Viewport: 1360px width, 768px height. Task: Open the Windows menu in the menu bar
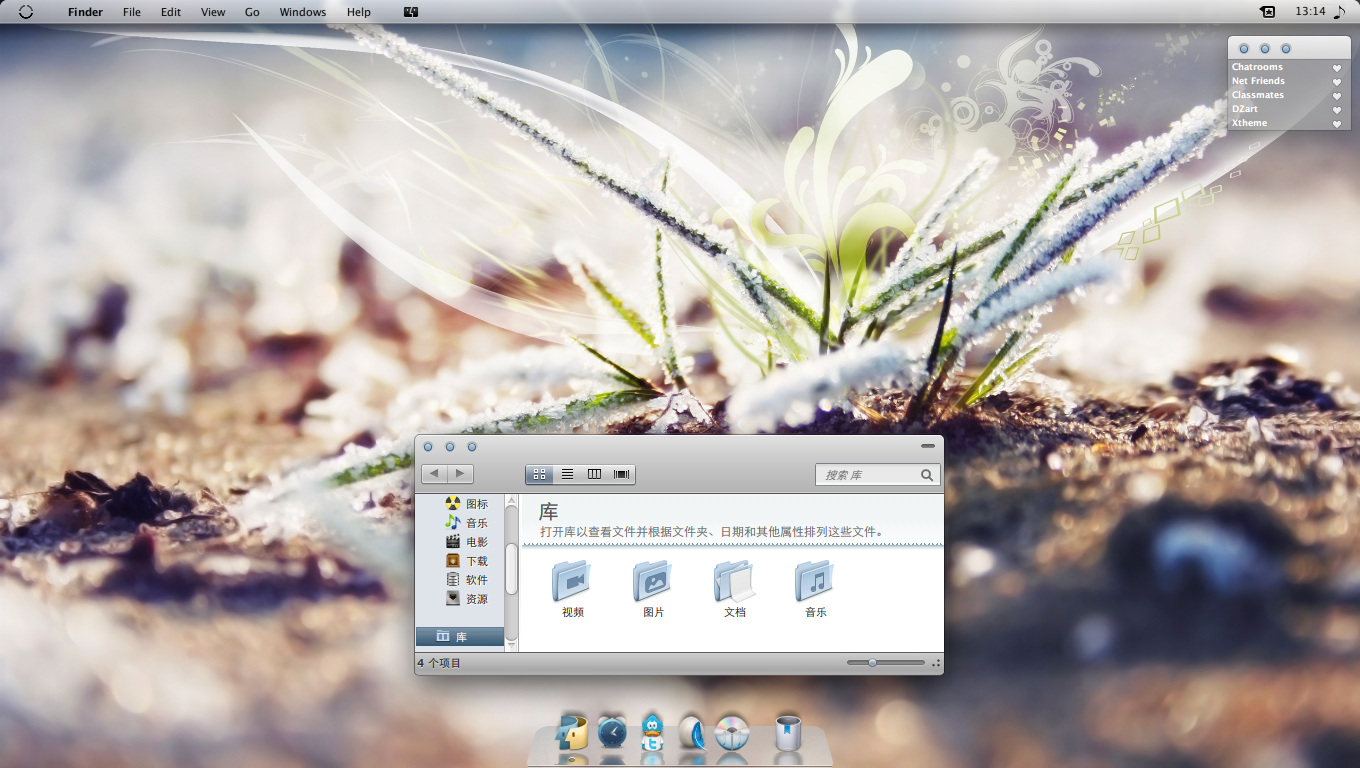(302, 12)
